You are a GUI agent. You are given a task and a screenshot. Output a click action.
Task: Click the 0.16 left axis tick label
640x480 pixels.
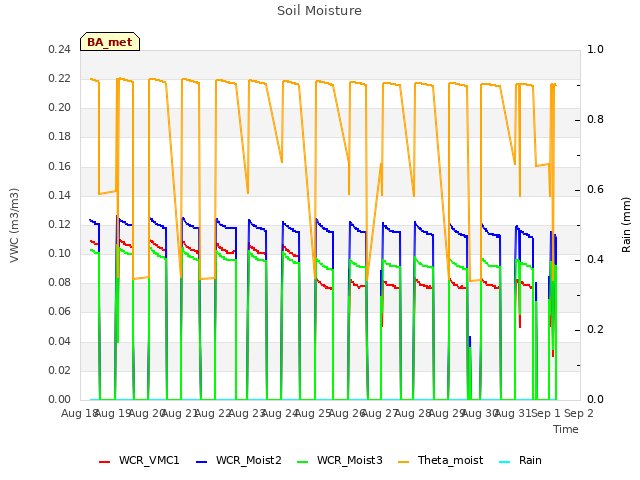pyautogui.click(x=59, y=166)
